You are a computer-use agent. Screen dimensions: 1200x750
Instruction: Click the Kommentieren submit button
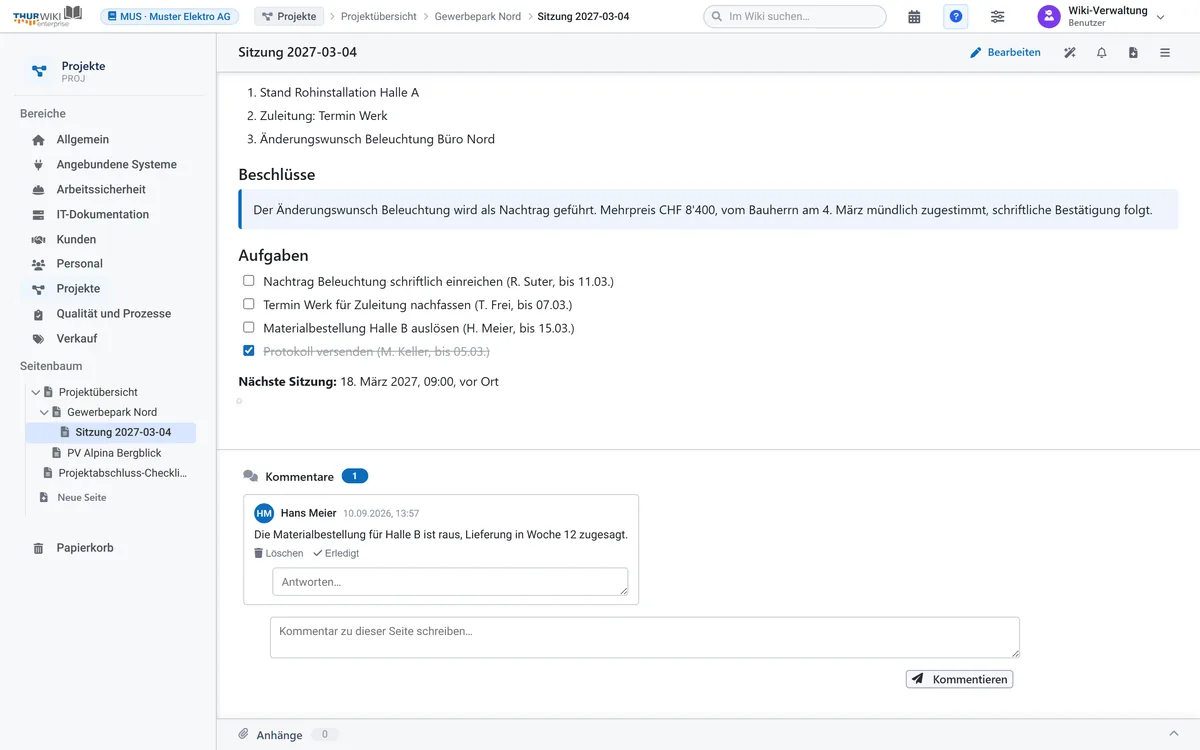pos(959,679)
